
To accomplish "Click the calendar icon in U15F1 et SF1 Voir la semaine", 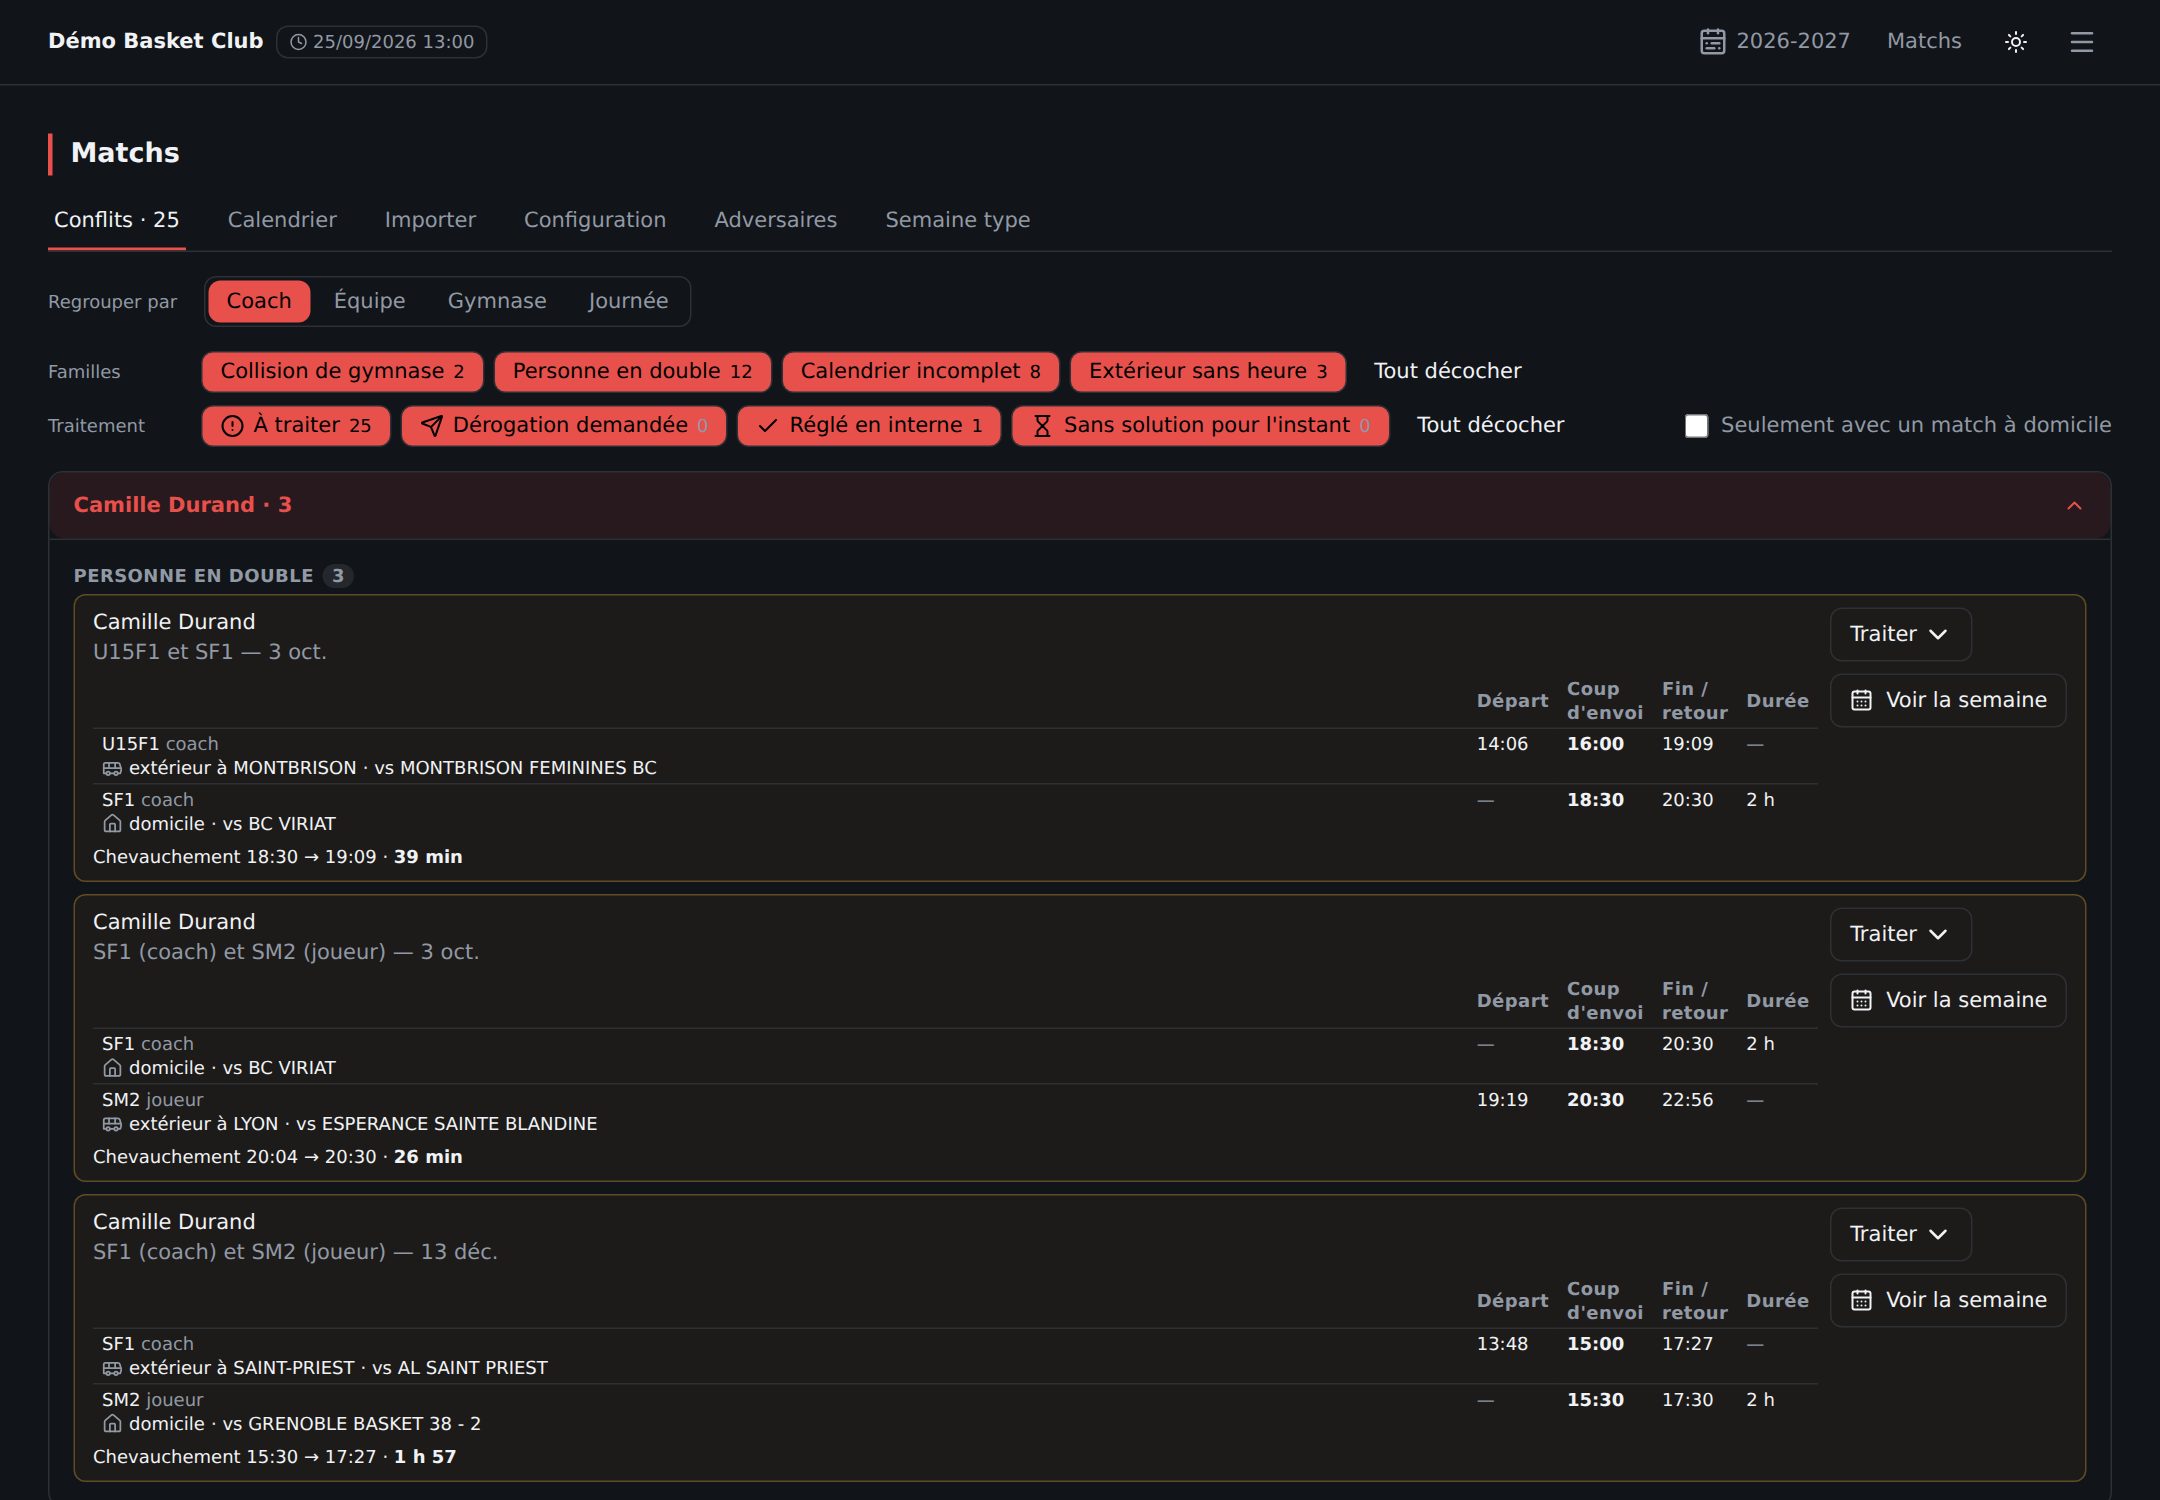I will coord(1861,700).
